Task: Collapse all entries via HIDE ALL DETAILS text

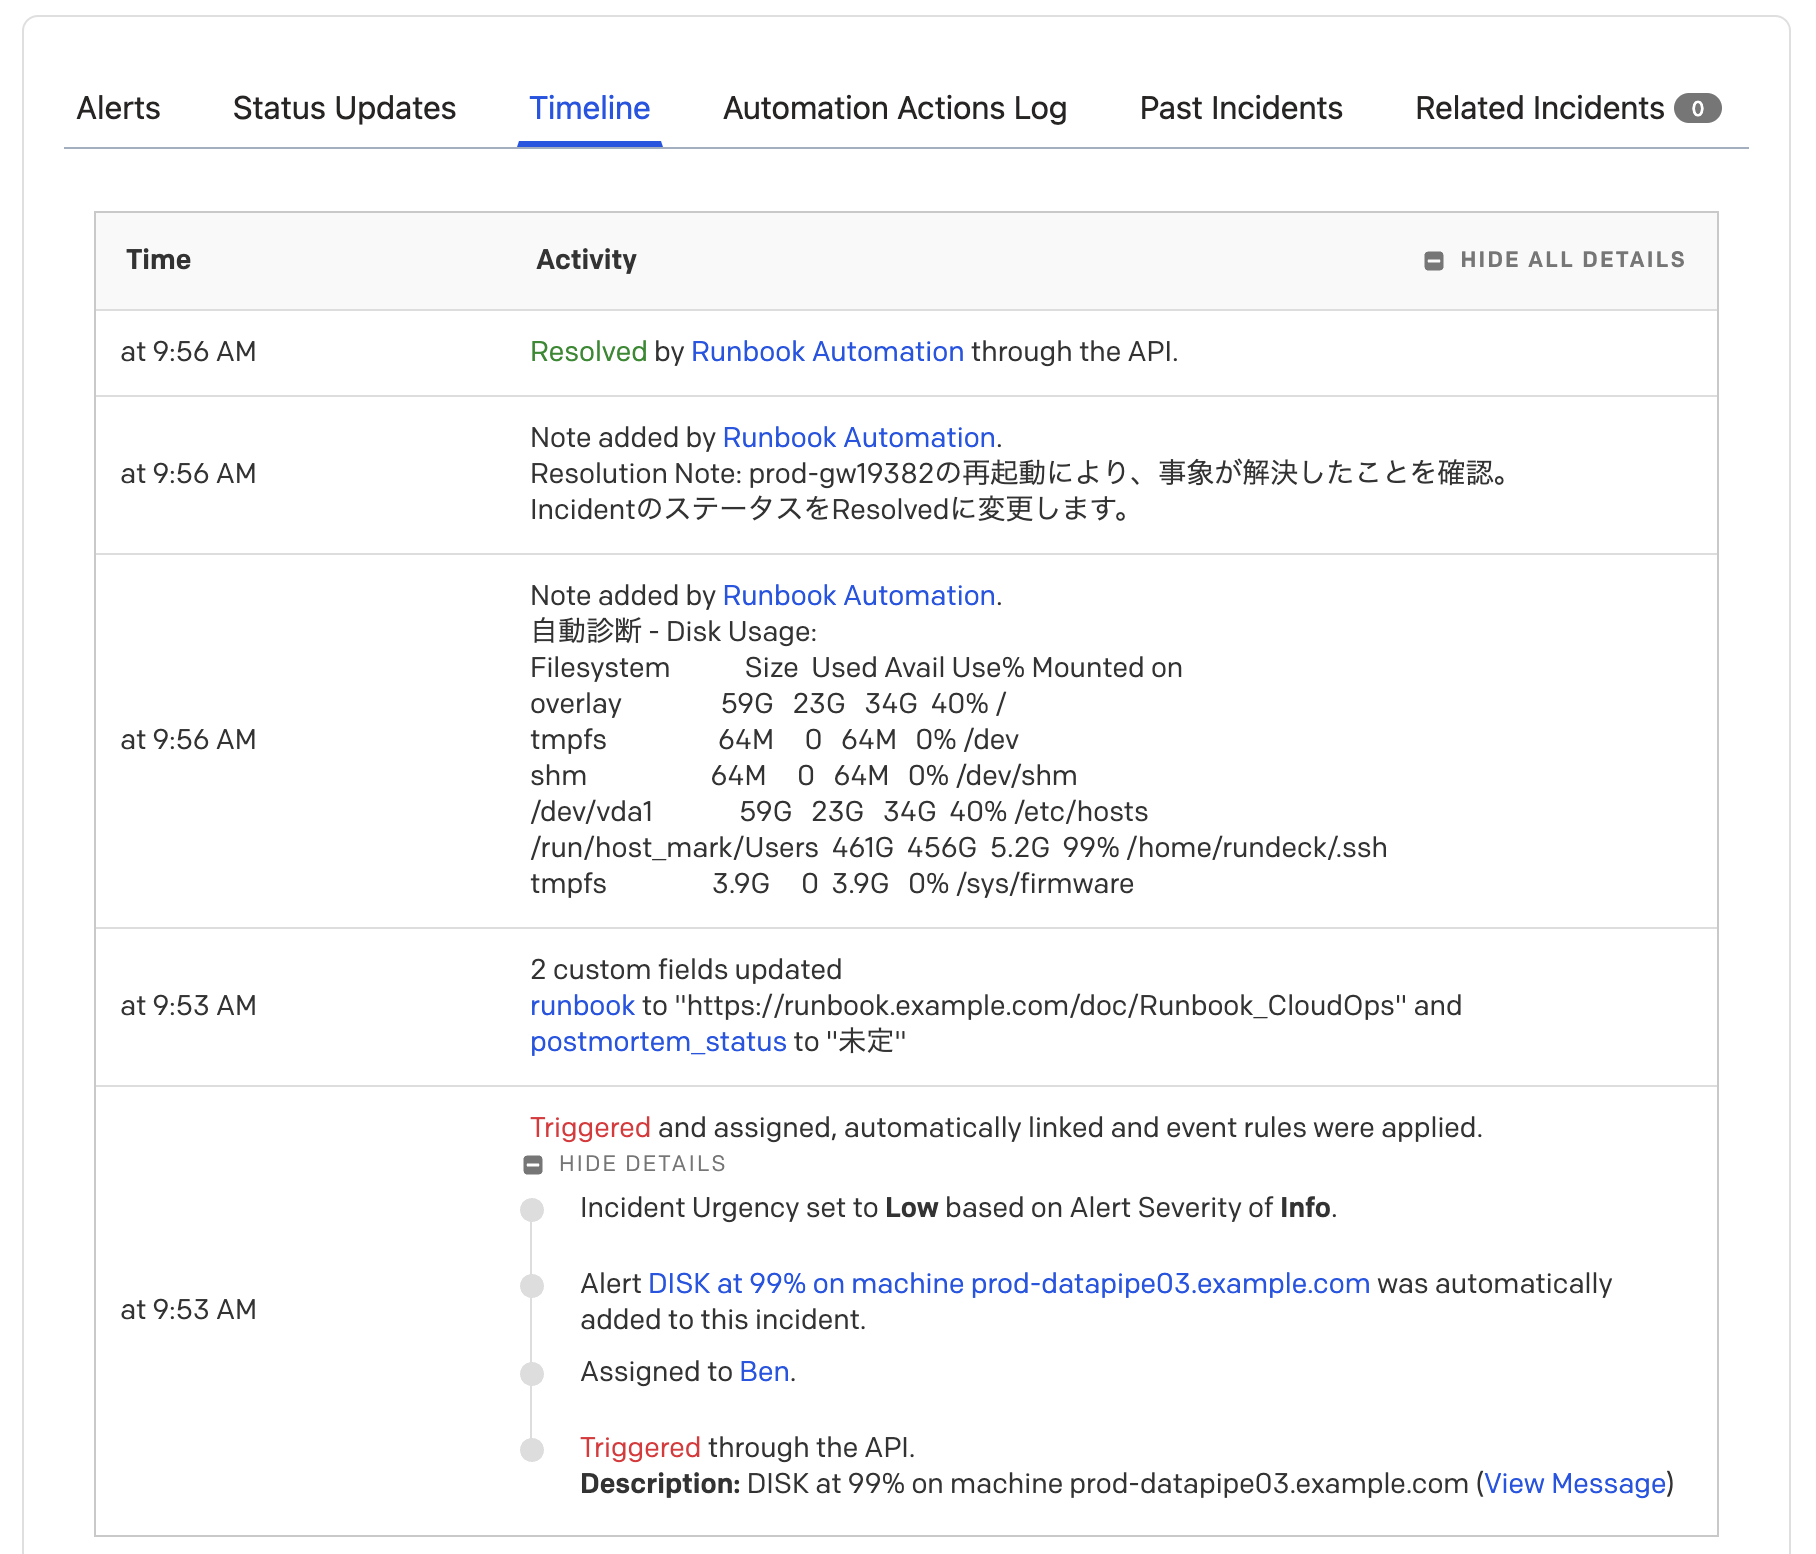Action: pos(1572,260)
